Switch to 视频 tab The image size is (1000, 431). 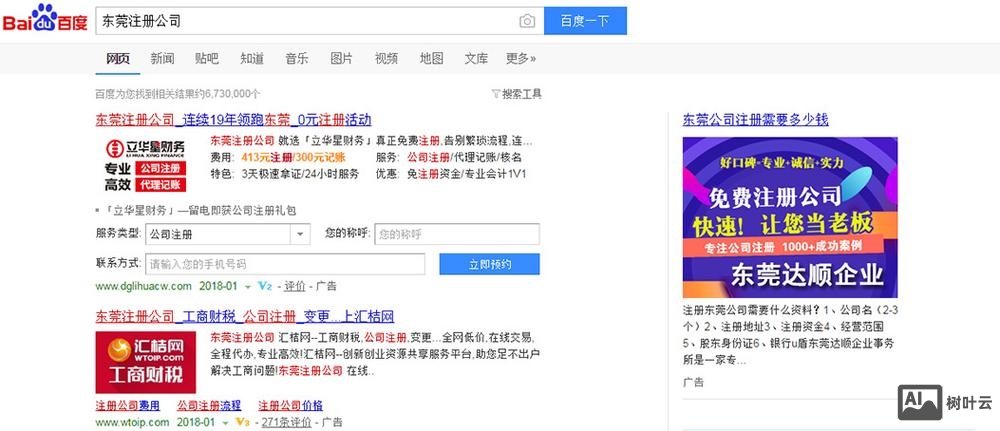pos(386,59)
